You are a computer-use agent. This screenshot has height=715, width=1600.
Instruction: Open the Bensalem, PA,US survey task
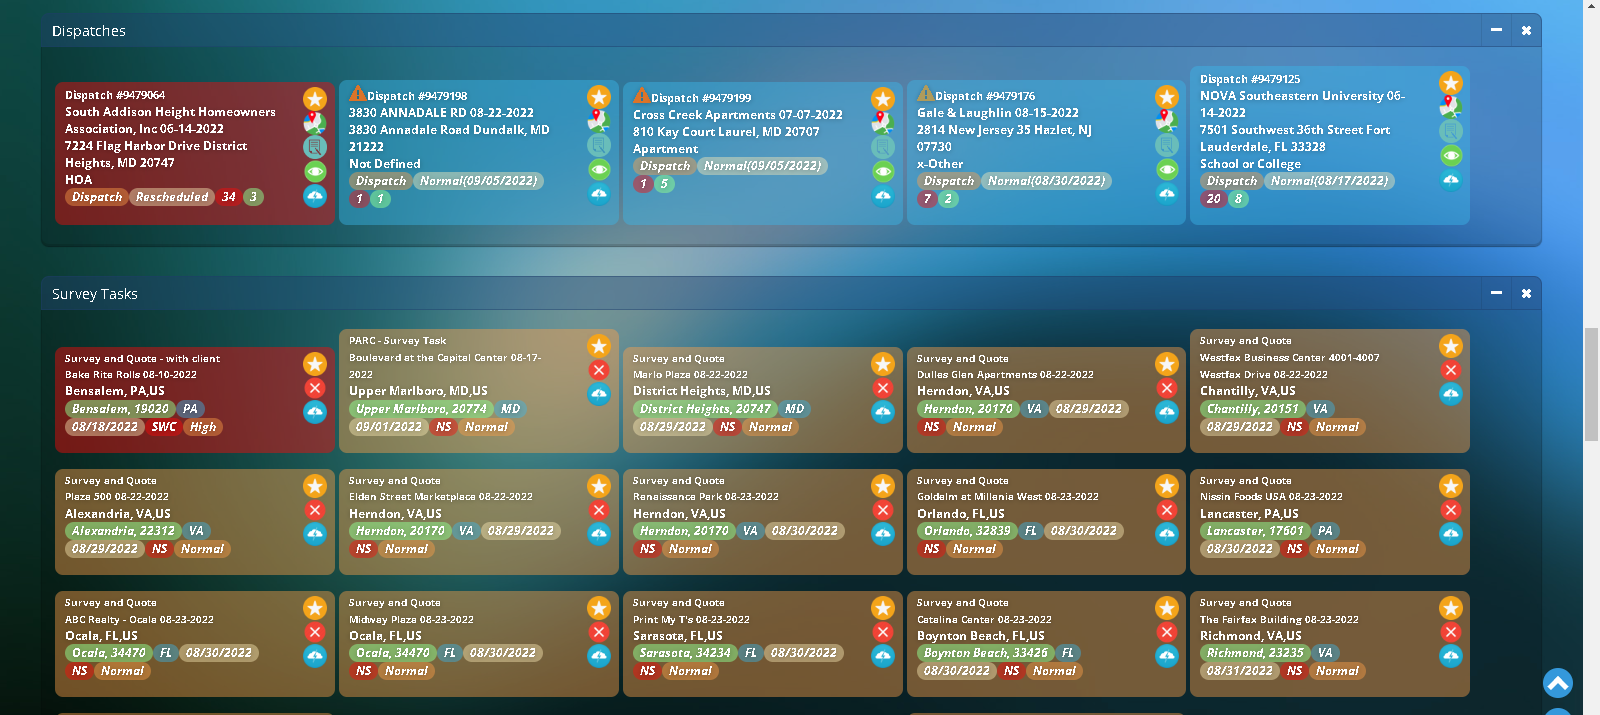[195, 400]
